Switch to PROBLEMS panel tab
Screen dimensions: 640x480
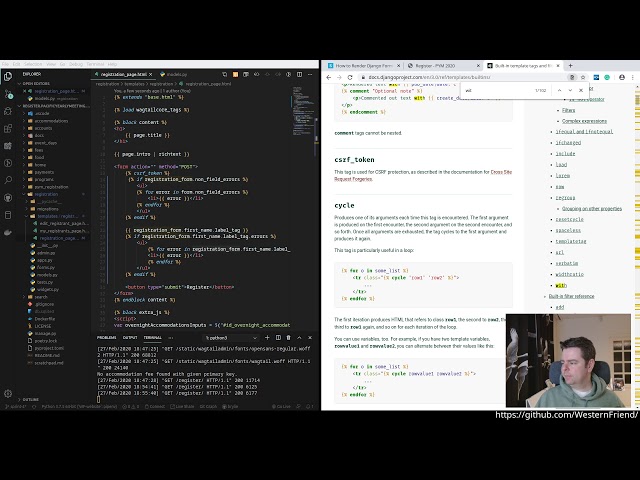coord(107,338)
